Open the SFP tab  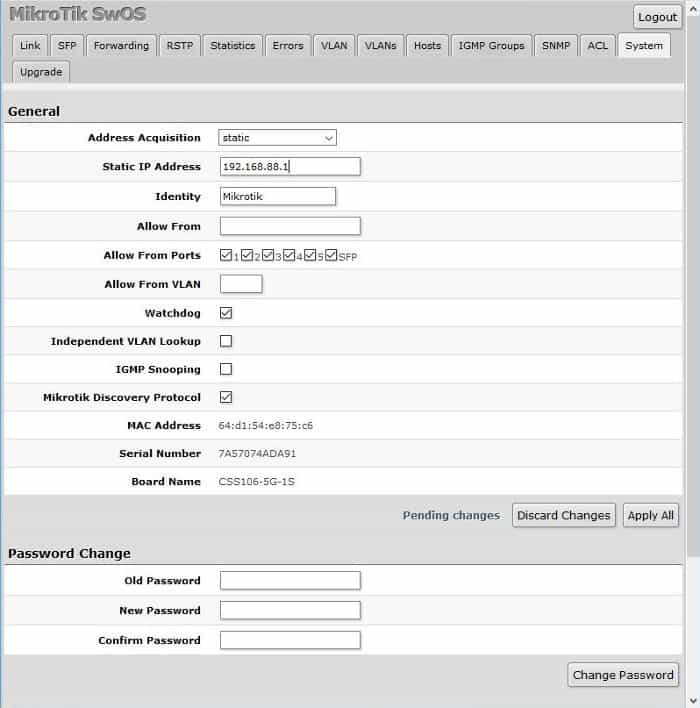67,46
